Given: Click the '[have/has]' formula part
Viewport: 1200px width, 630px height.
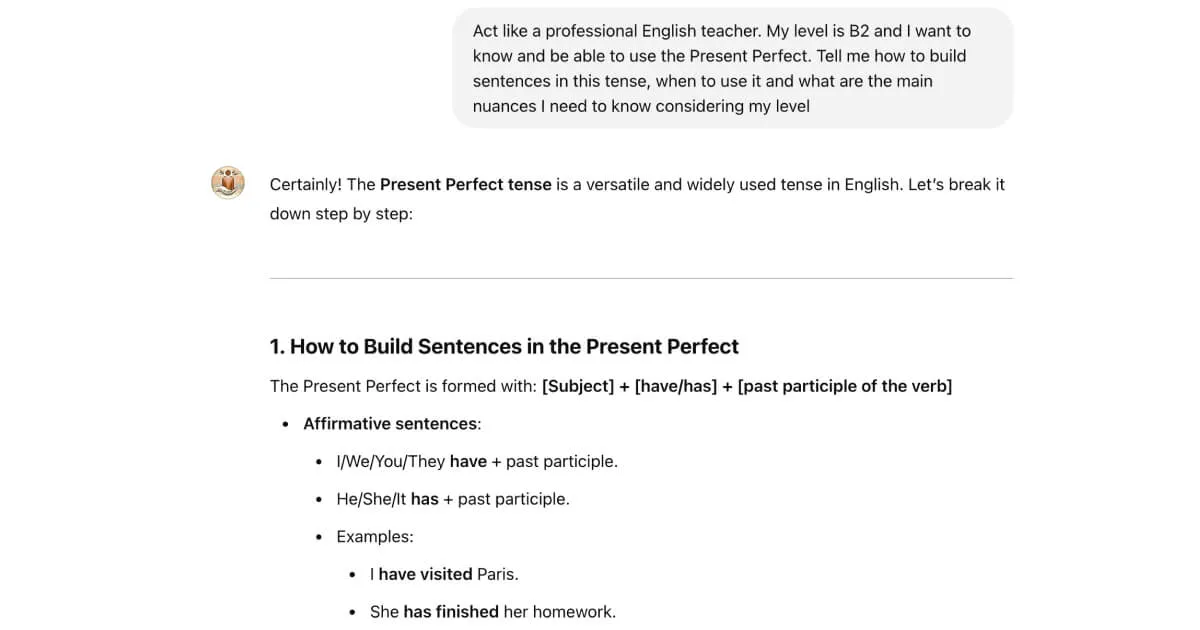Looking at the screenshot, I should point(676,387).
